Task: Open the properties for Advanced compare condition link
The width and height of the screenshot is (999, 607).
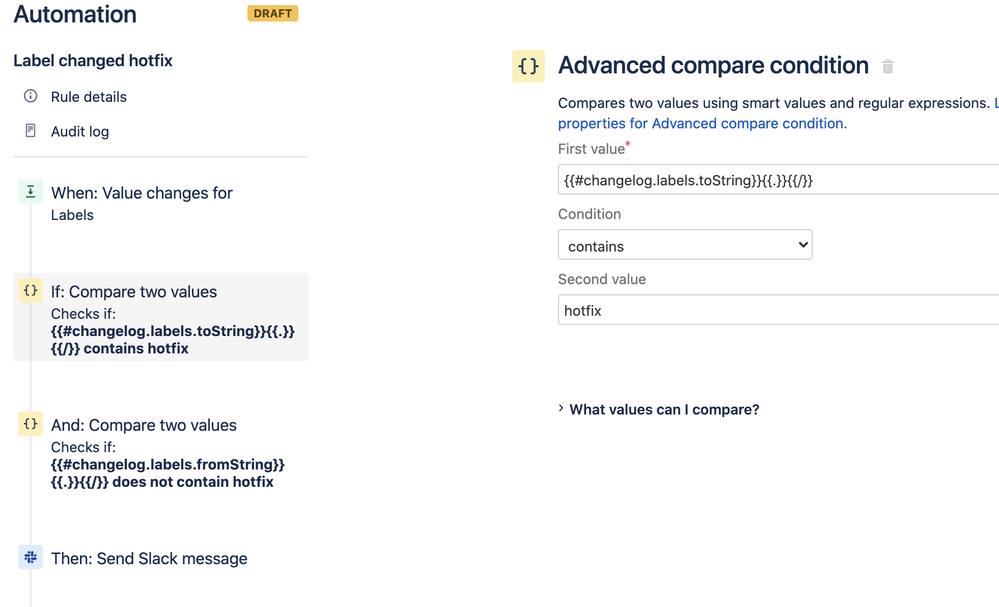Action: 702,124
